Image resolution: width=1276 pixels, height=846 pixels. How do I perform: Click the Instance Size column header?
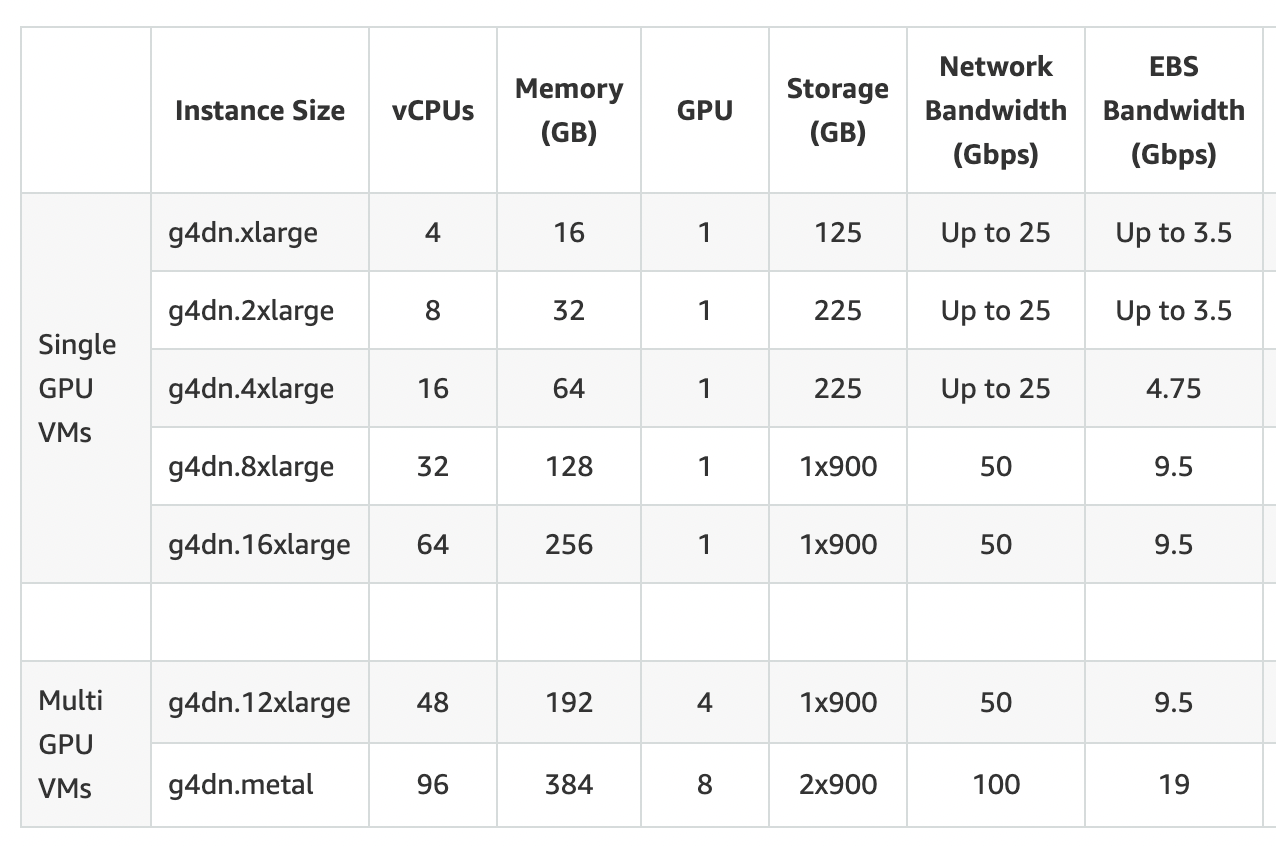[x=260, y=110]
